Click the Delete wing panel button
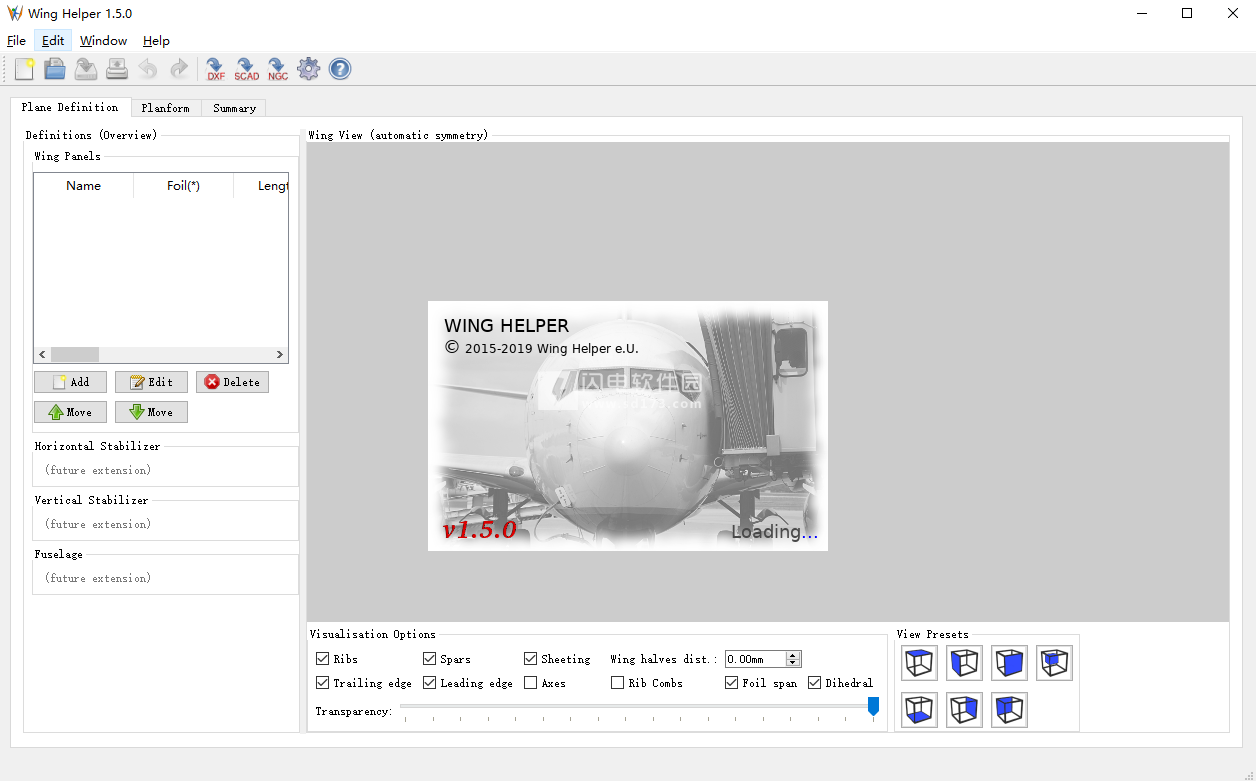The height and width of the screenshot is (781, 1256). tap(232, 382)
